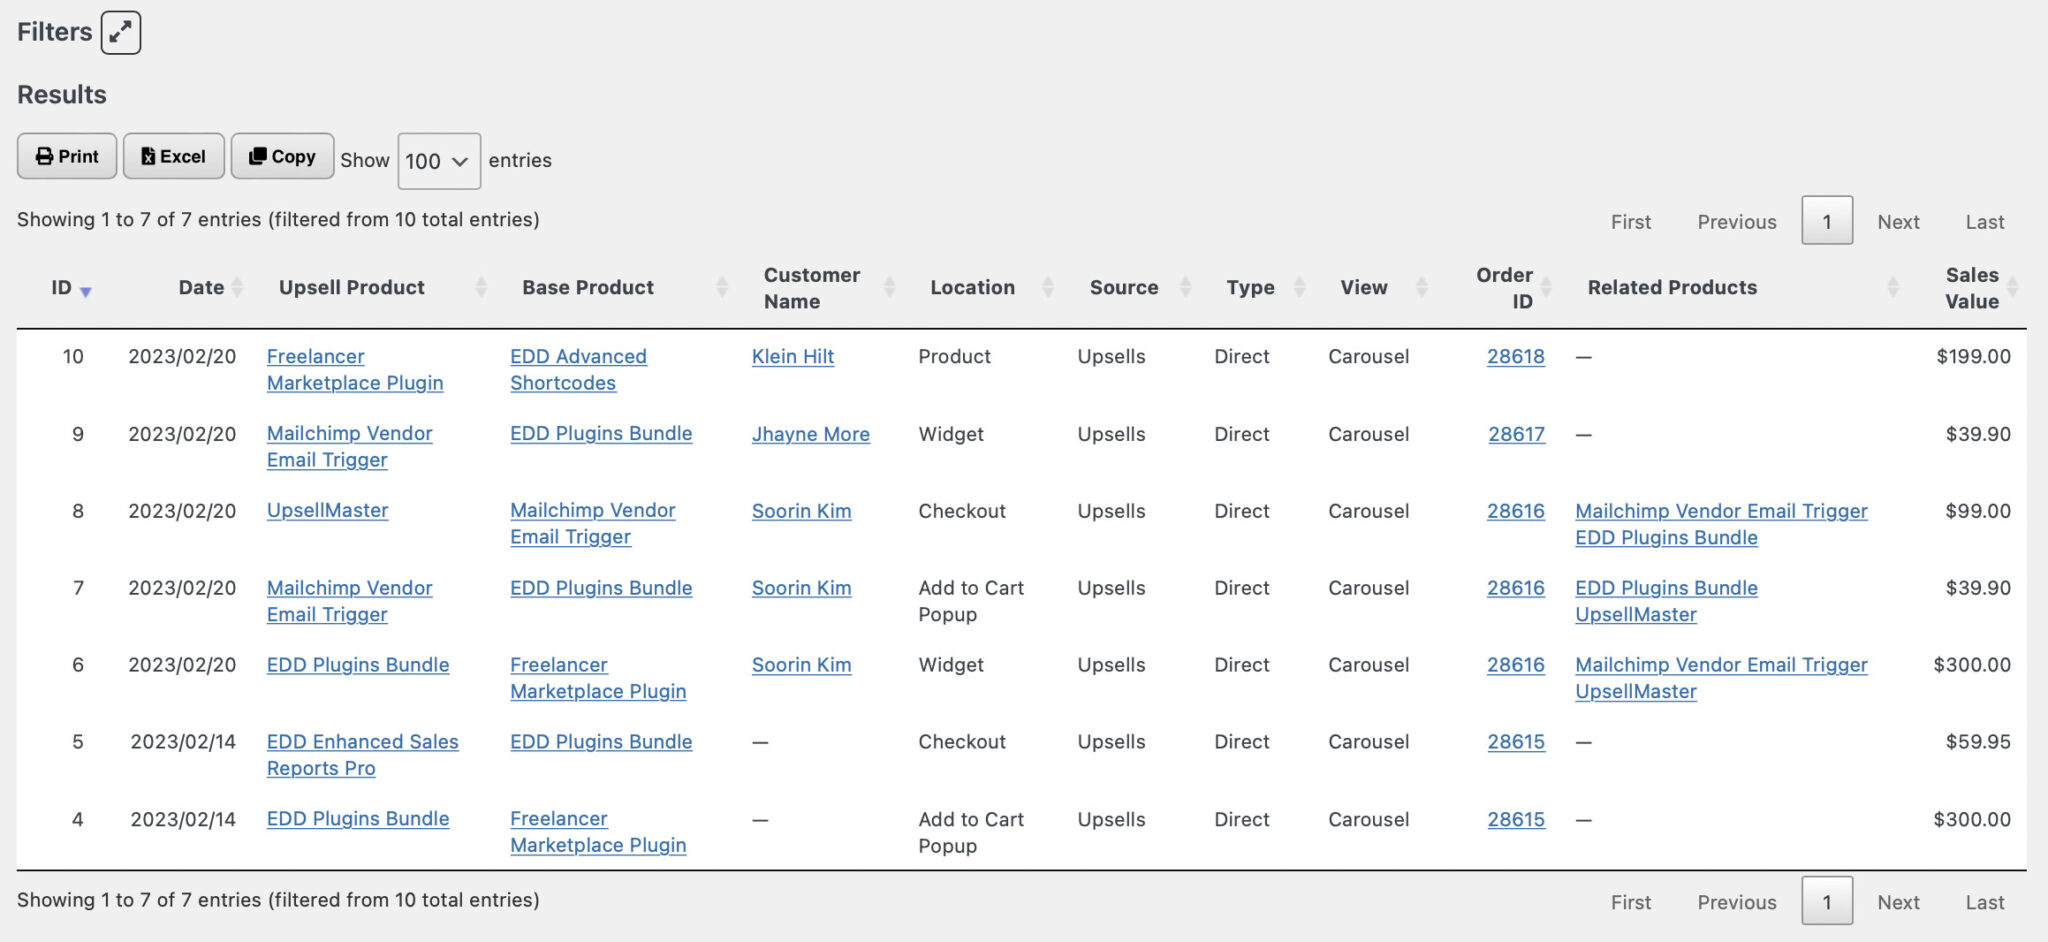The image size is (2048, 942).
Task: Open customer Klein Hilt link
Action: [792, 357]
